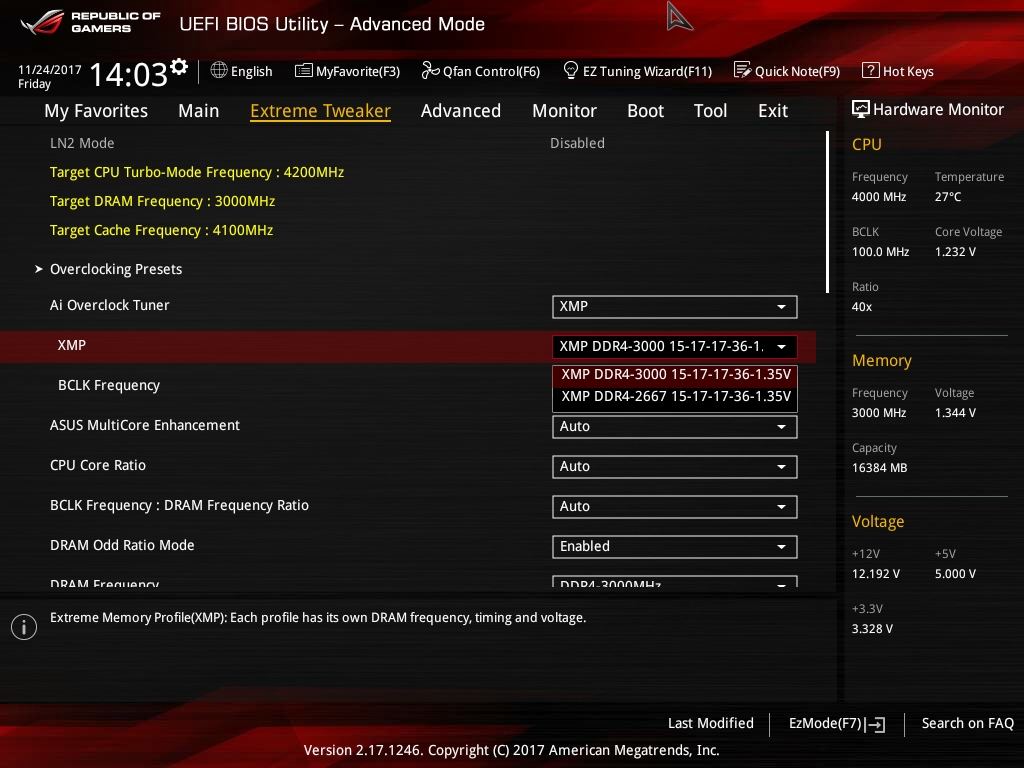Click the Memory heading in Hardware Monitor
1024x768 pixels.
tap(882, 360)
